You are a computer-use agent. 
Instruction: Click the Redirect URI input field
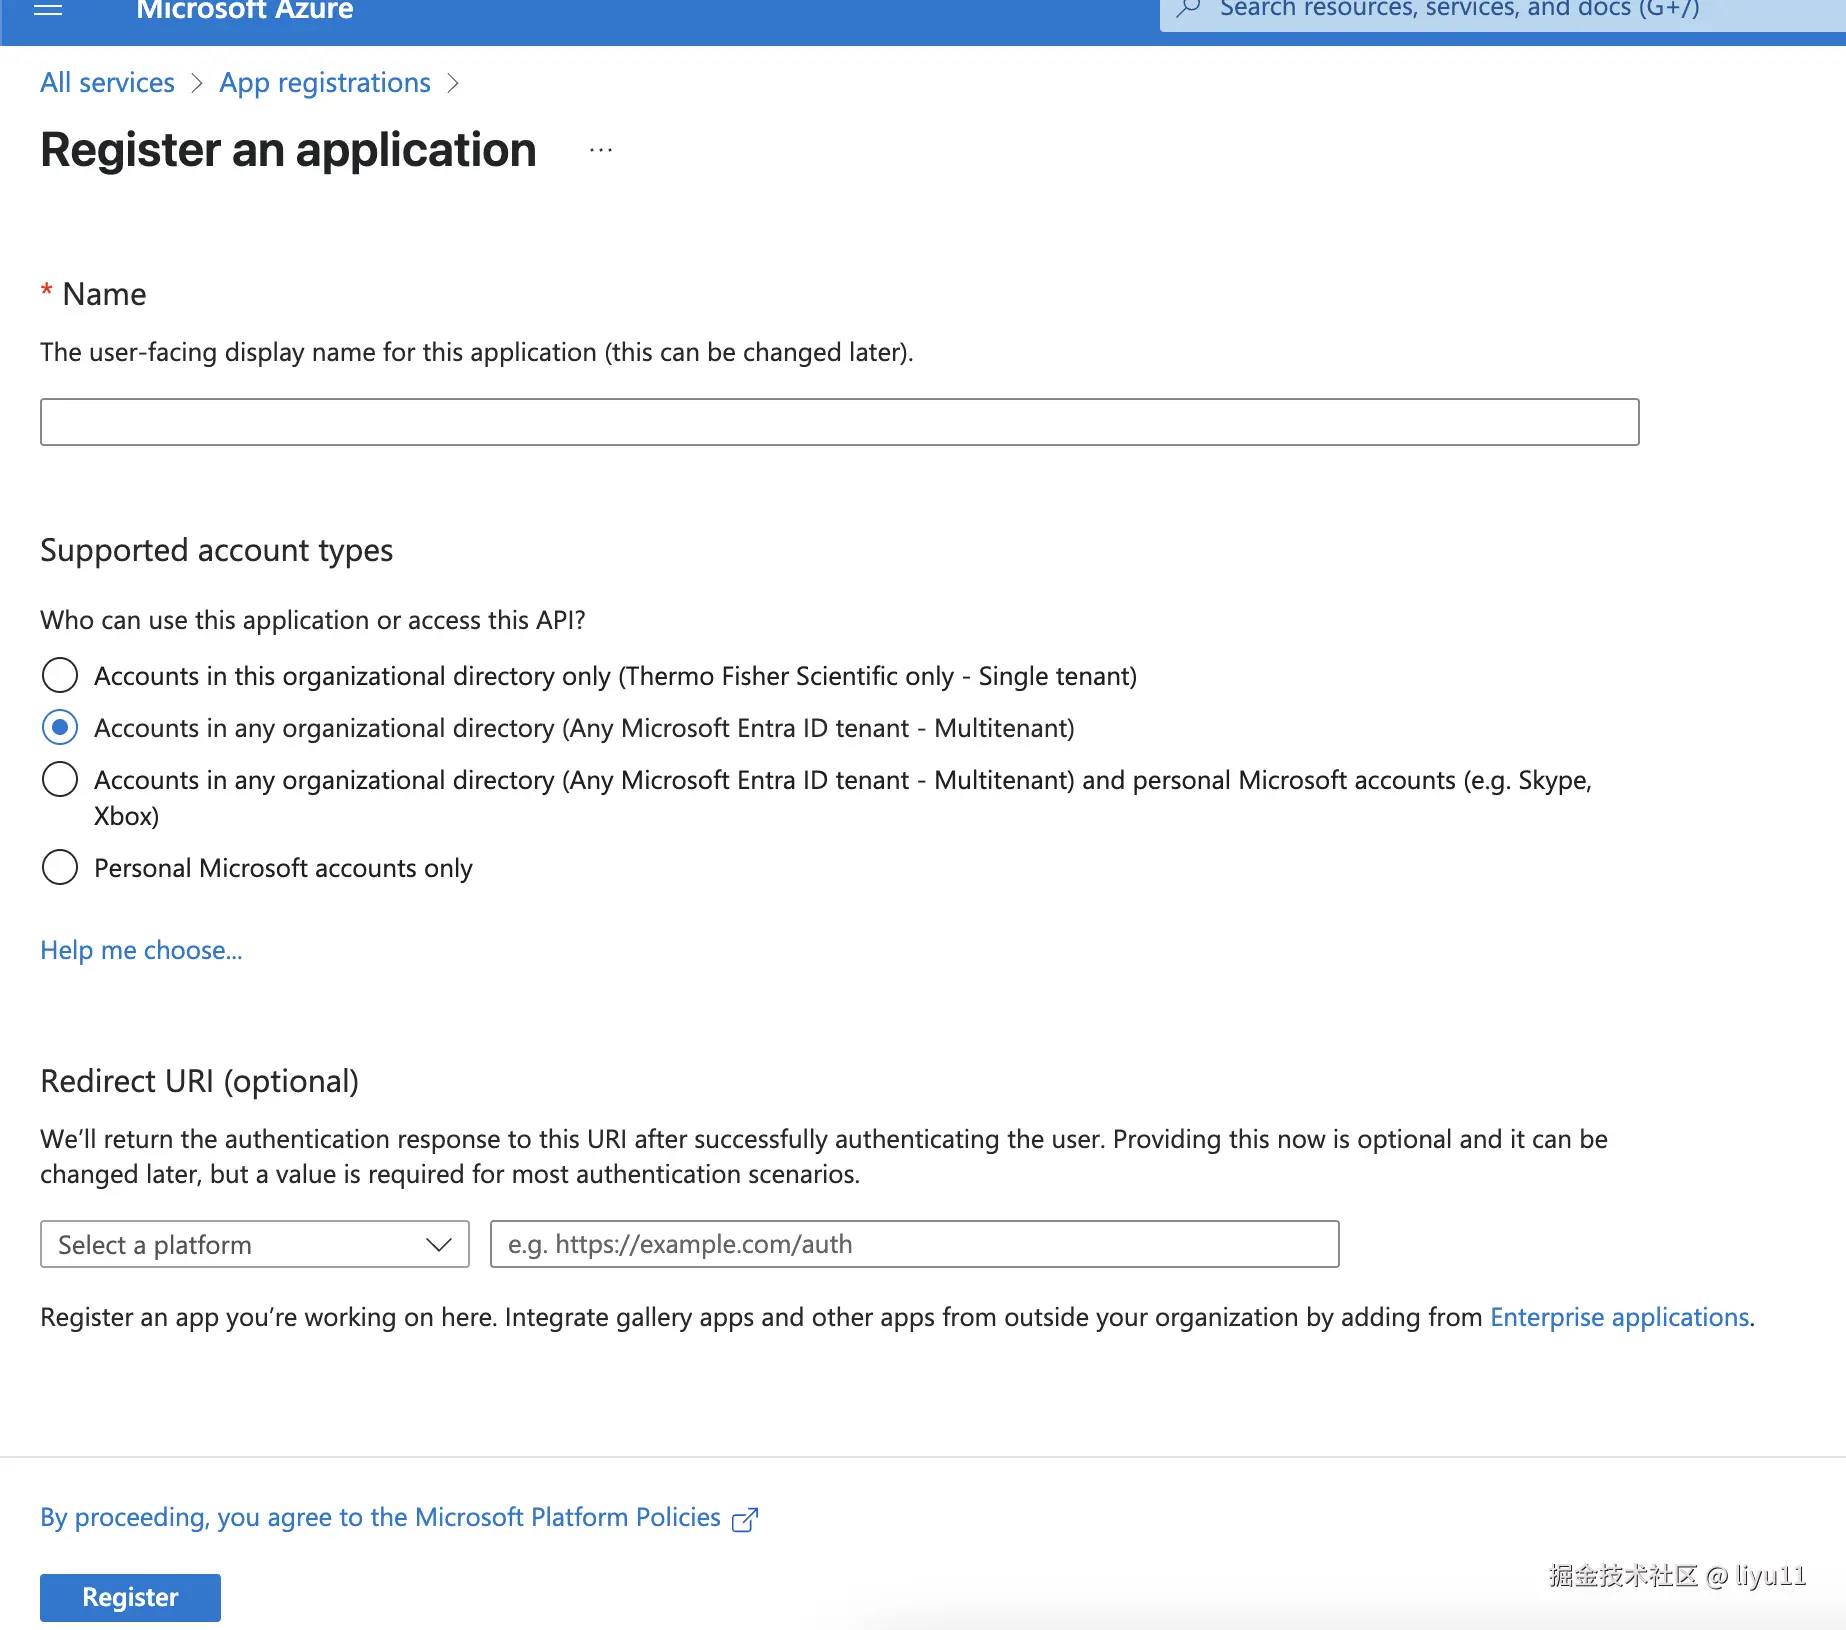click(x=914, y=1244)
